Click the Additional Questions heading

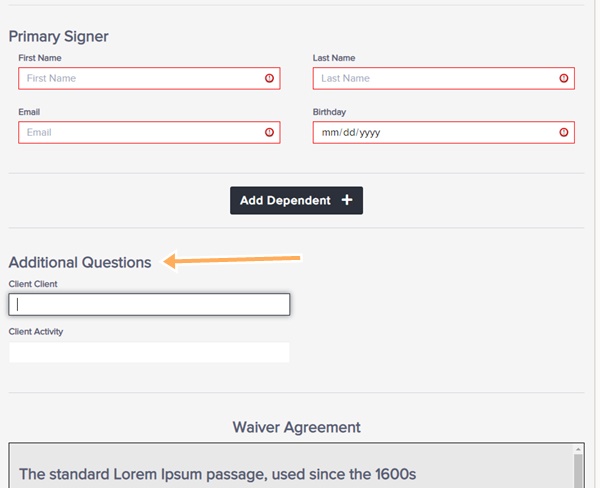[x=80, y=263]
